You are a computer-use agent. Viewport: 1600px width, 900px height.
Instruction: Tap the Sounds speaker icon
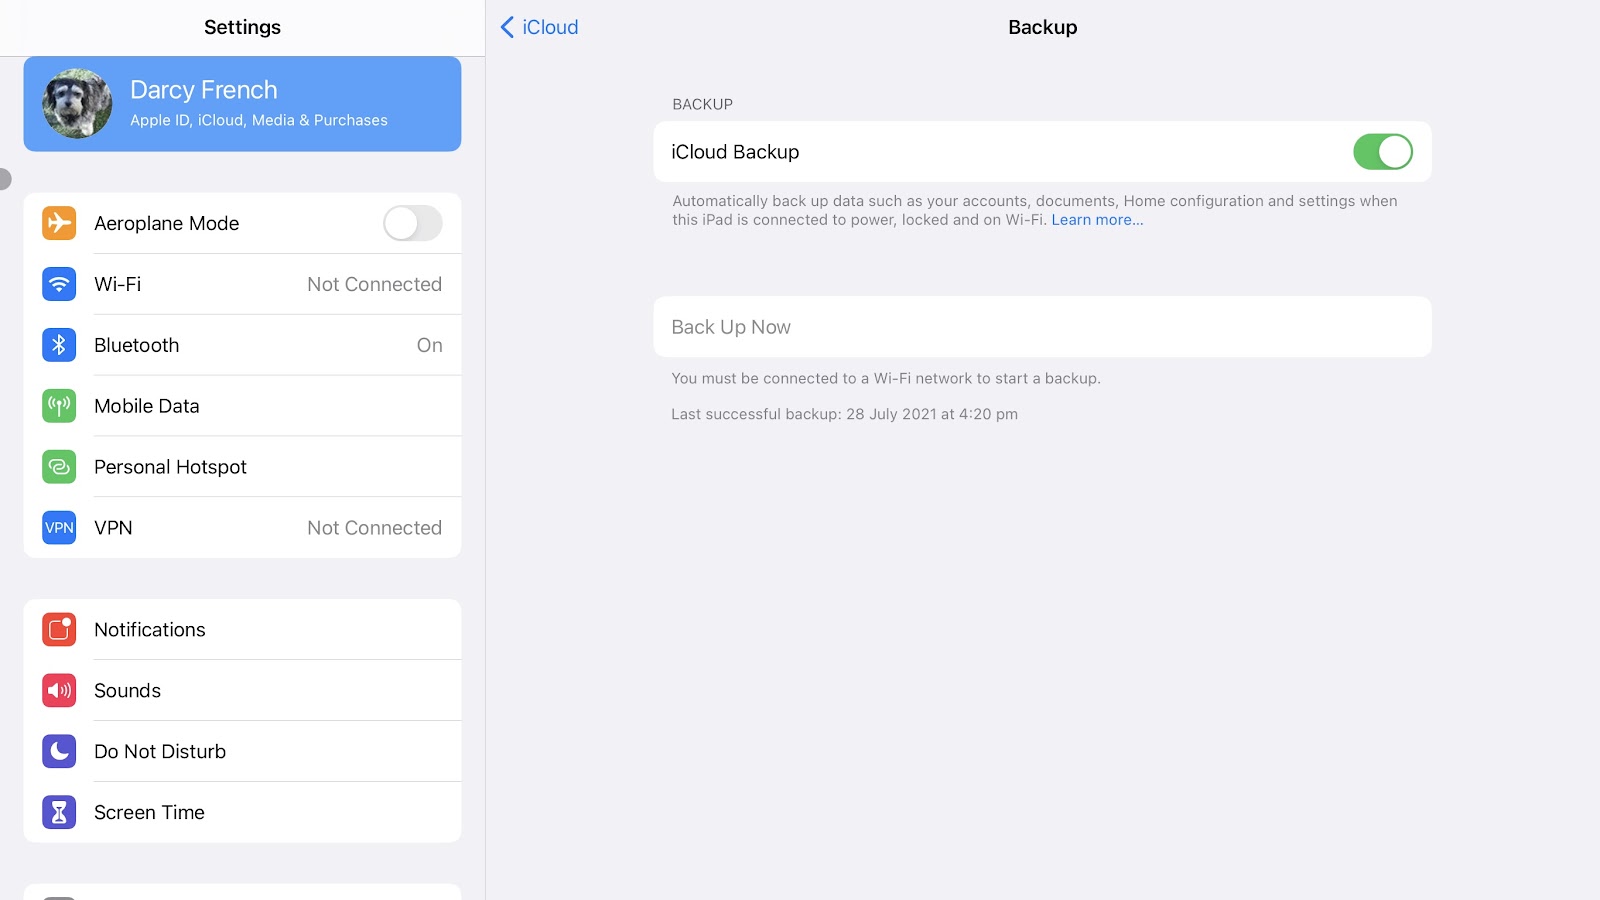tap(59, 691)
